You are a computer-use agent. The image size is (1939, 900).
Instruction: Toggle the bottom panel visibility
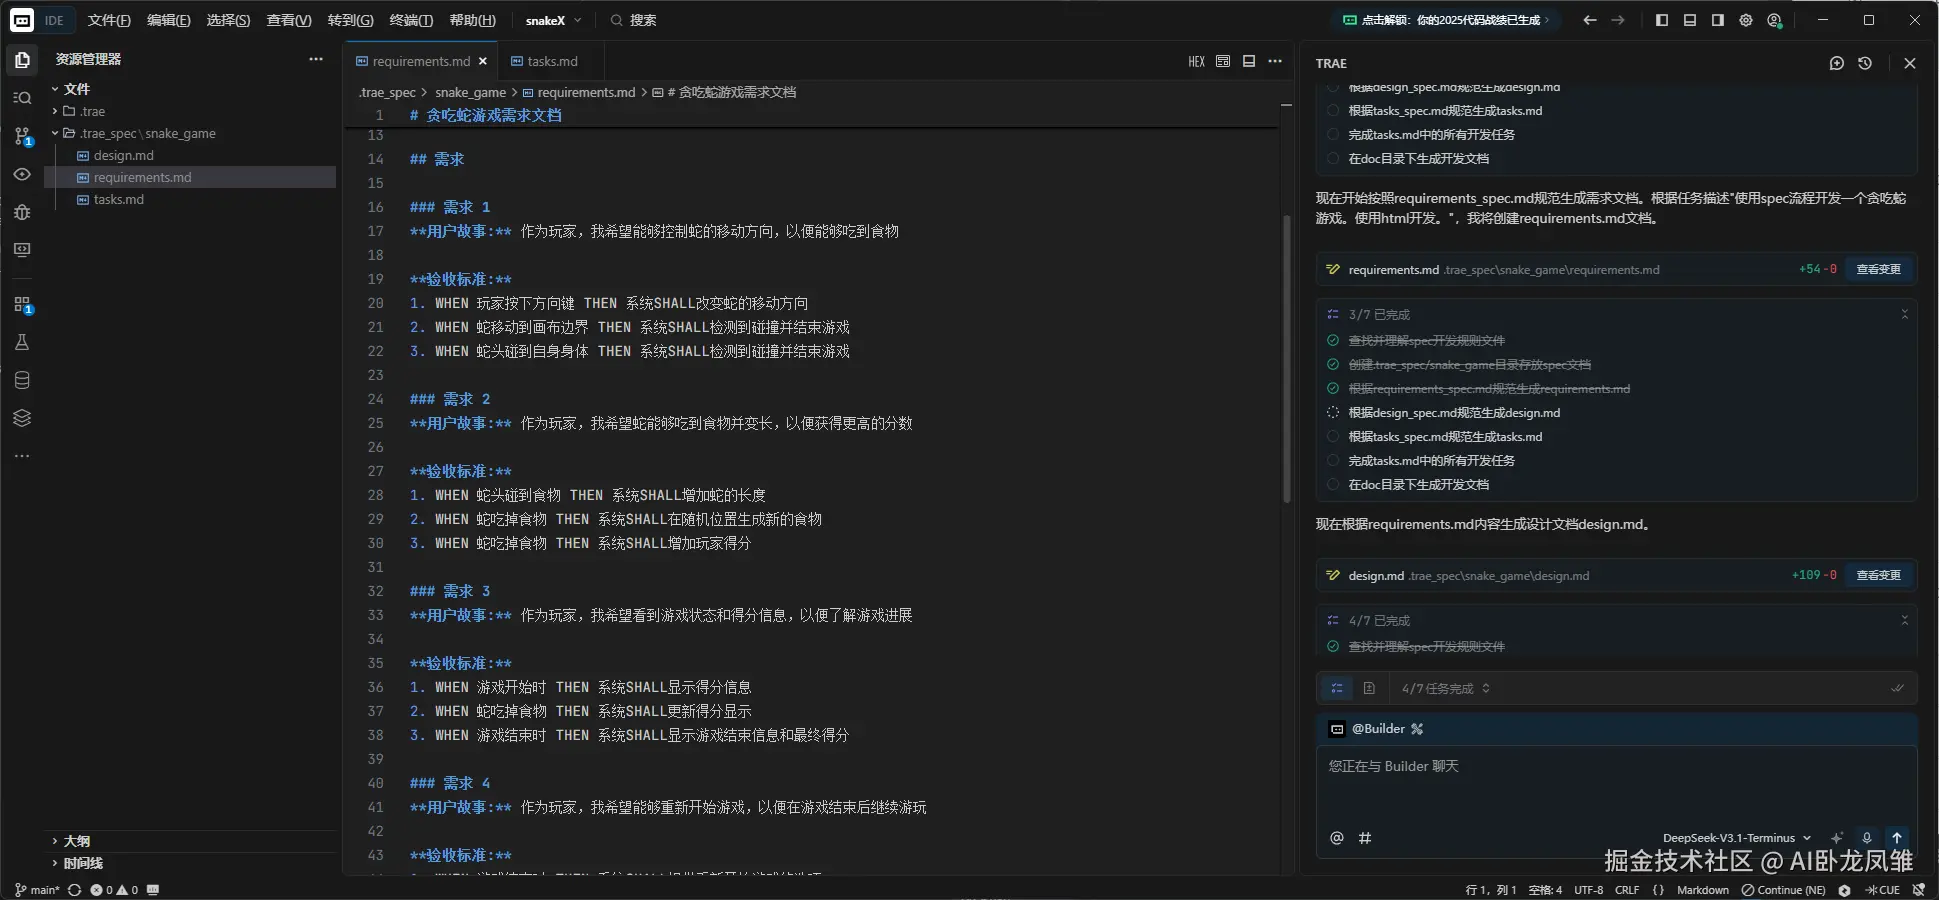pyautogui.click(x=1690, y=20)
